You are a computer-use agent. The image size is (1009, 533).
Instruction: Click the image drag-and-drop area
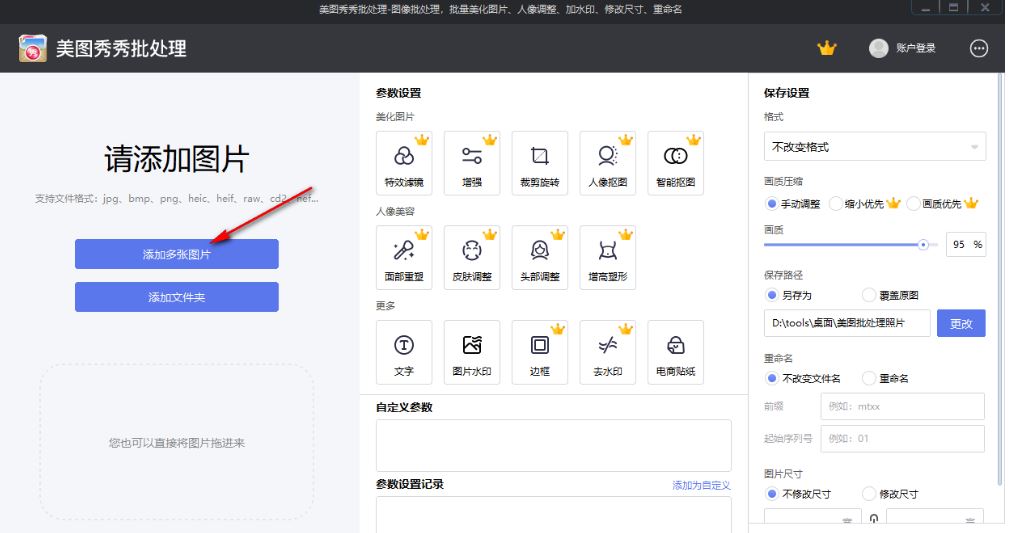(176, 442)
